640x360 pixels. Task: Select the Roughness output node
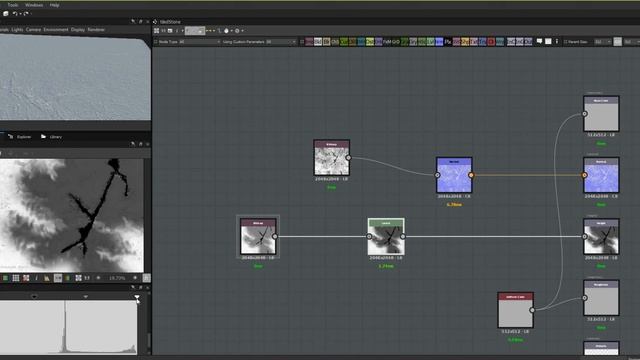click(x=601, y=298)
